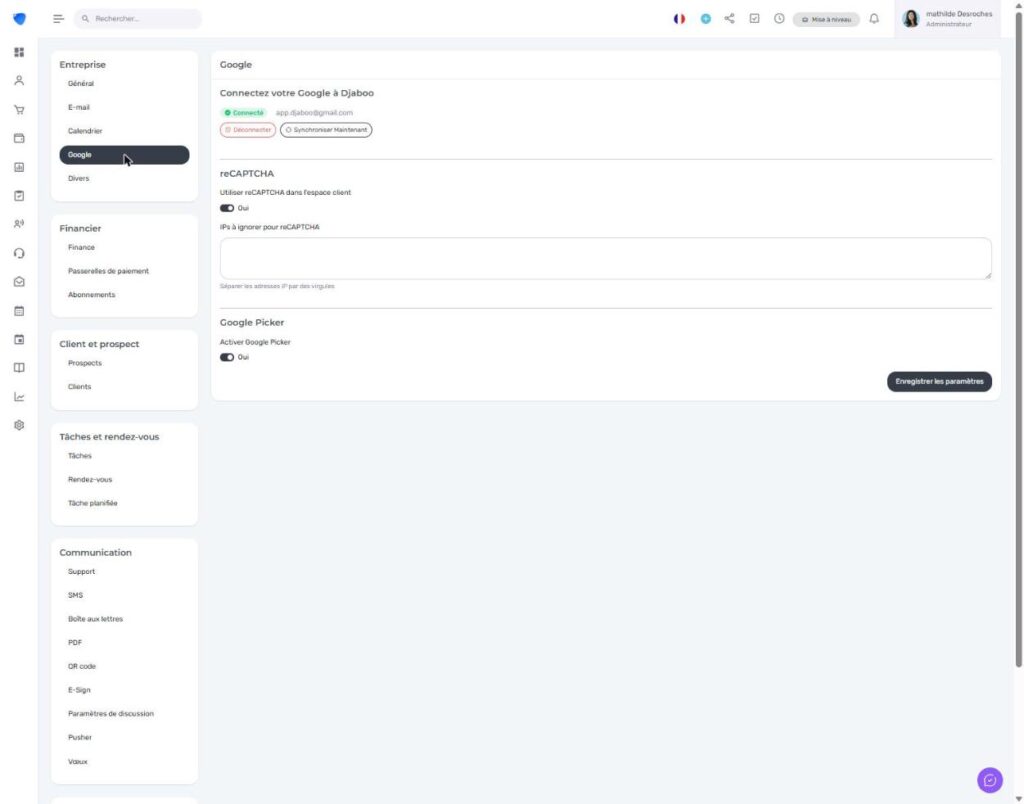Open PDF settings
Image resolution: width=1024 pixels, height=804 pixels.
pyautogui.click(x=75, y=643)
